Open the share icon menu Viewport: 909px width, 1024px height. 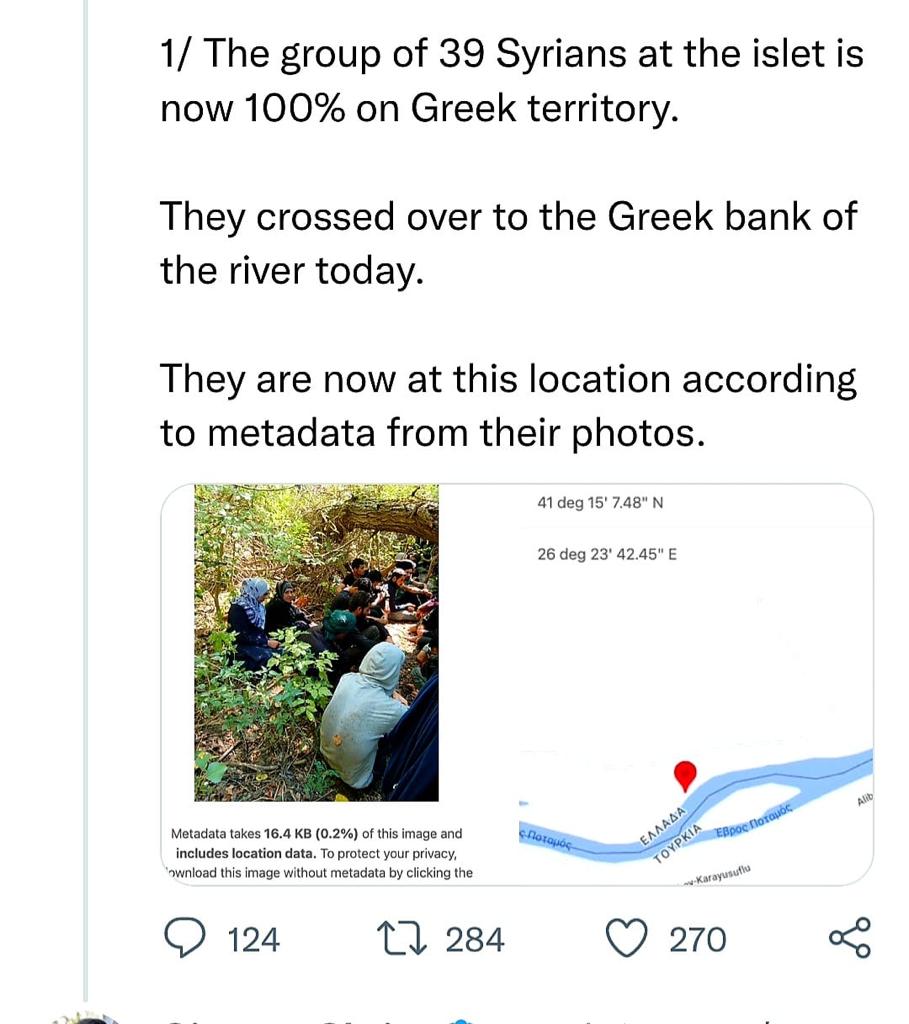(850, 939)
